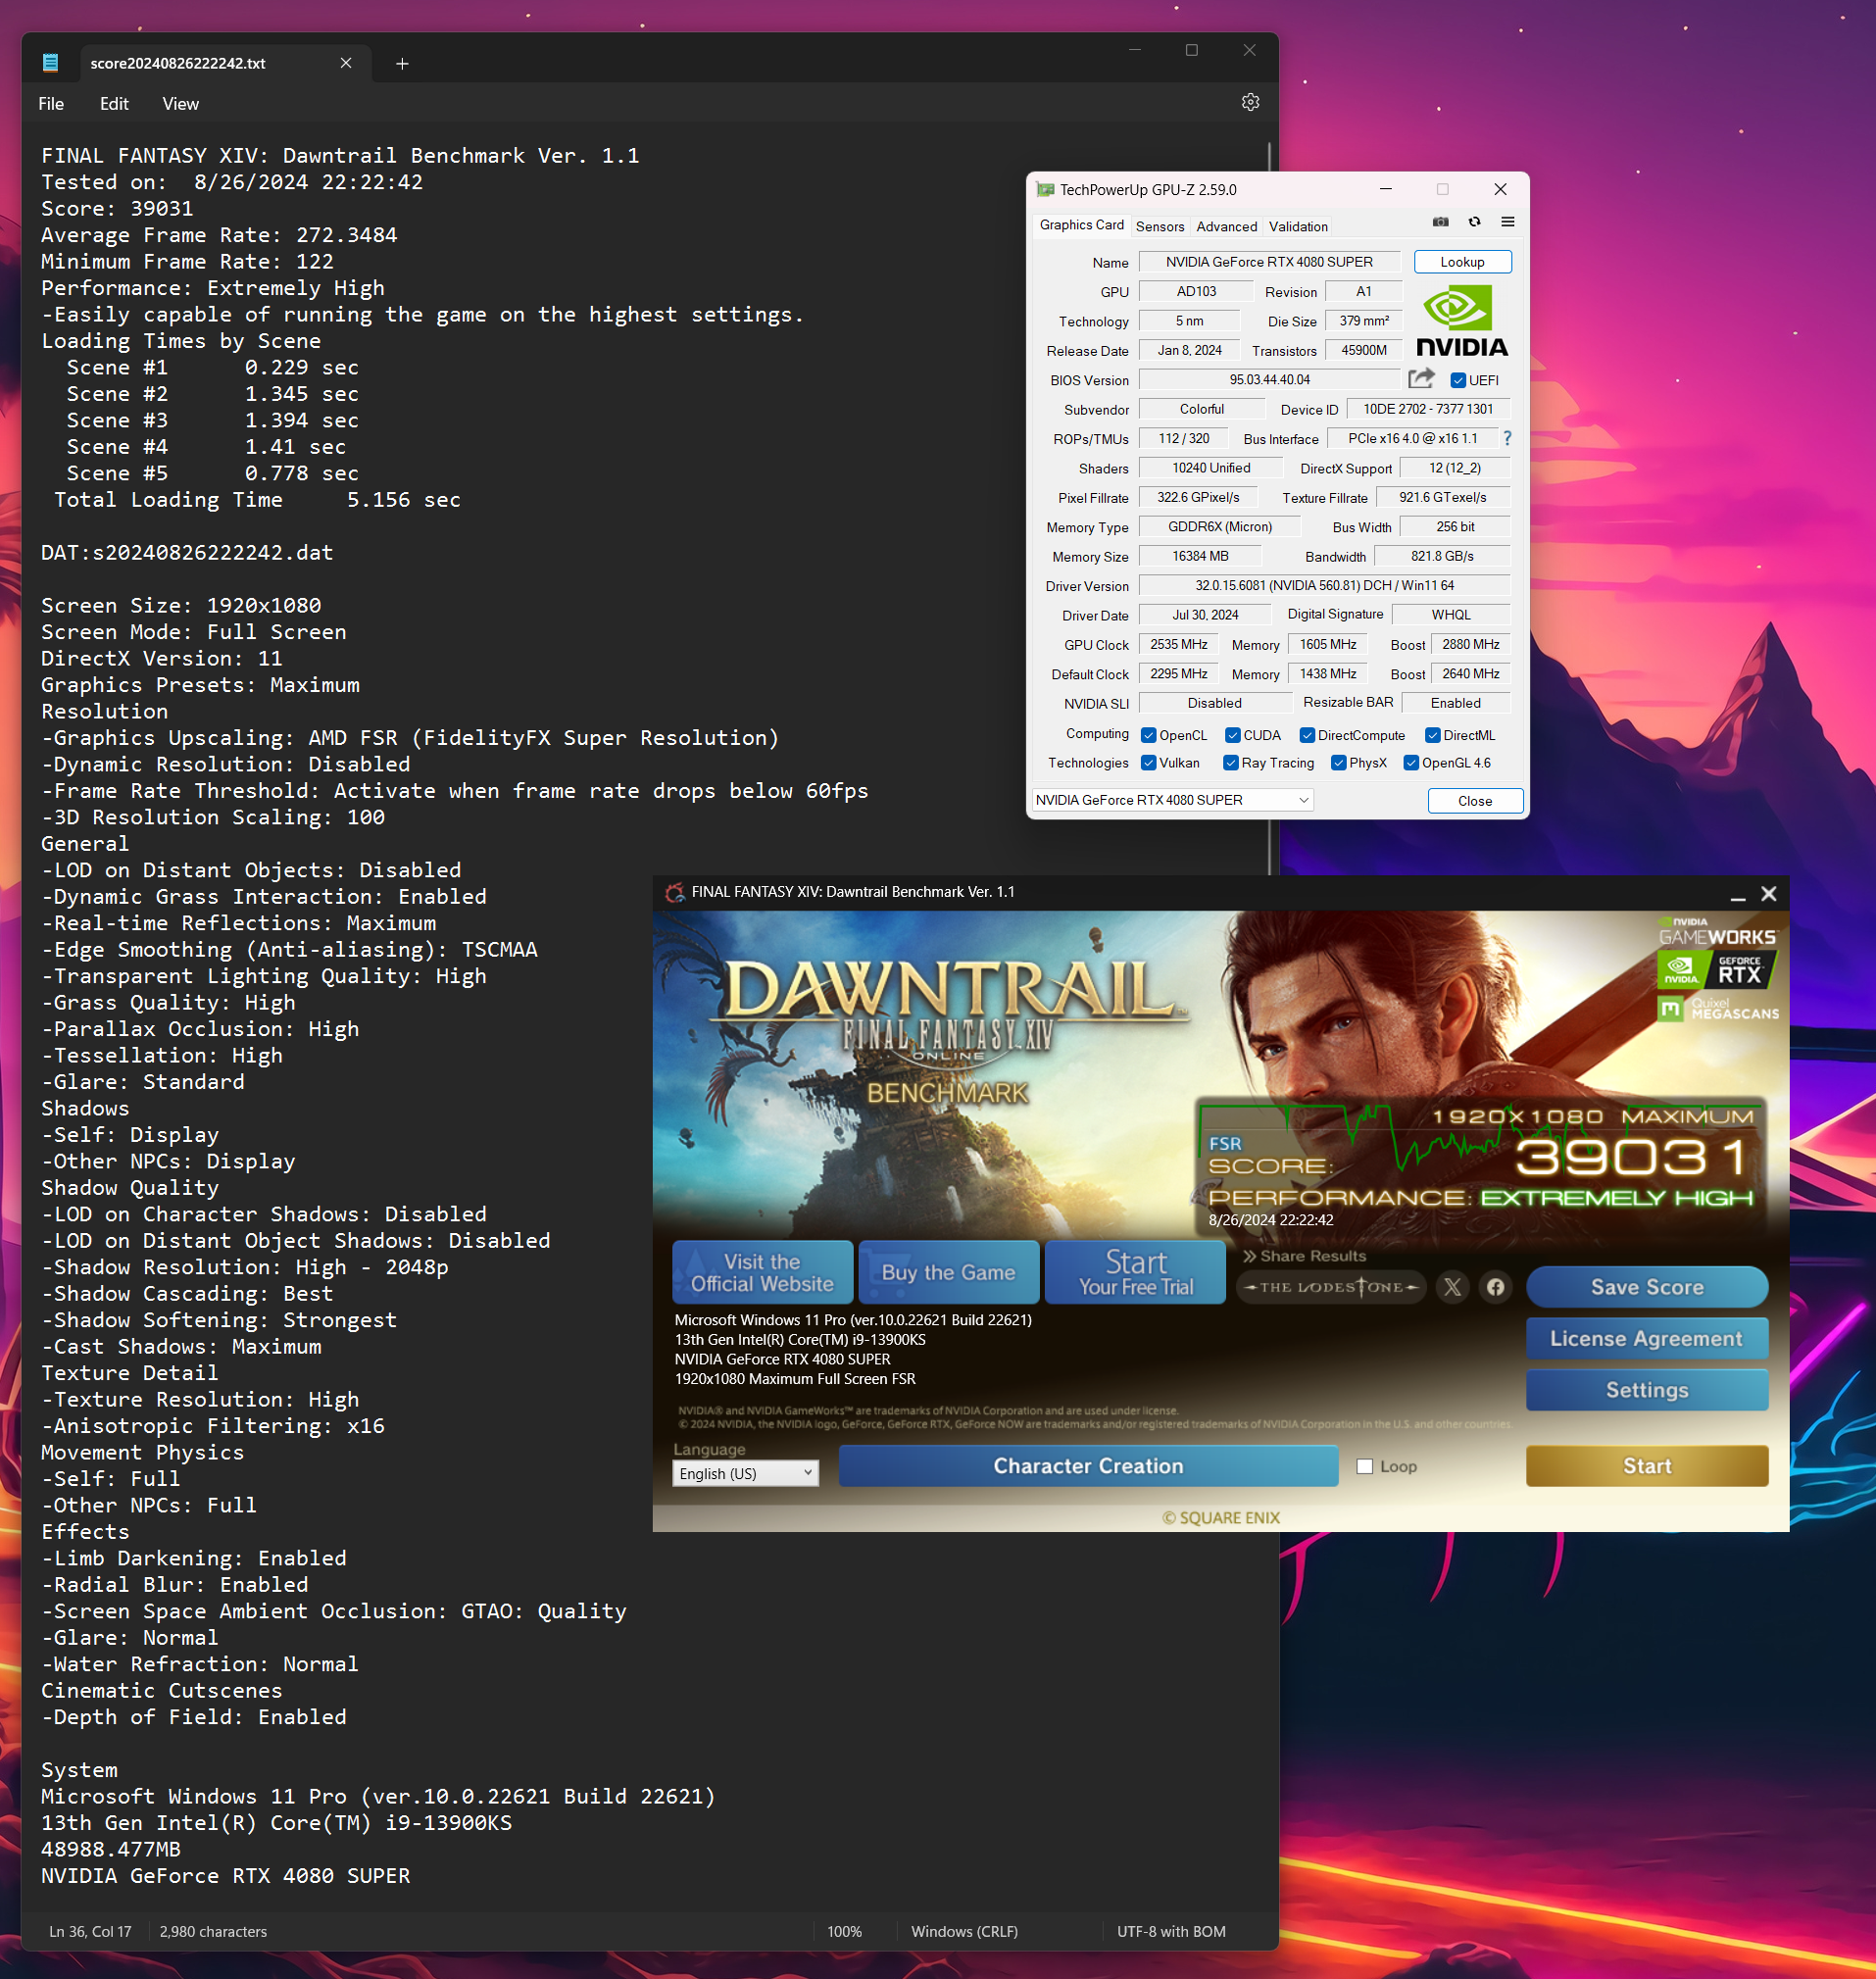Image resolution: width=1876 pixels, height=1979 pixels.
Task: Click the NVIDIA logo in GPU-Z
Action: [1461, 321]
